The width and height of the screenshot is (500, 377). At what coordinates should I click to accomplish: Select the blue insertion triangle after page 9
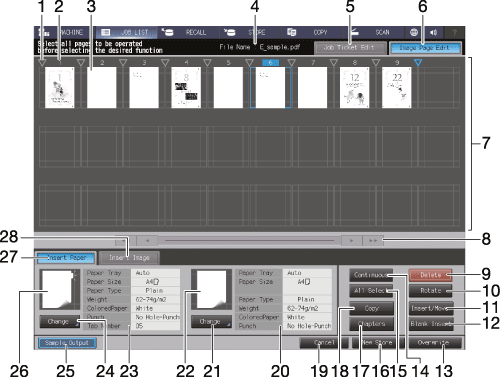[x=418, y=62]
